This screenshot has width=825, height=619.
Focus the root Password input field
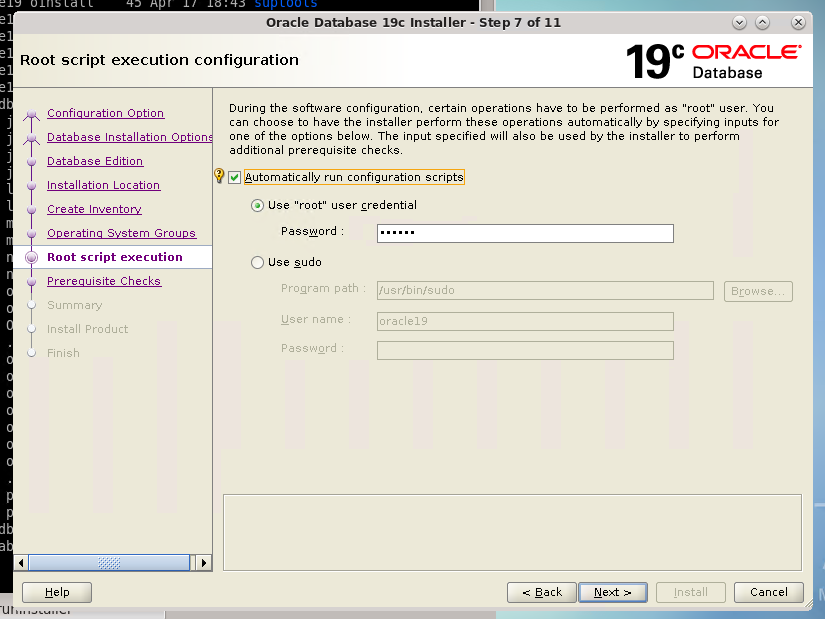point(525,233)
